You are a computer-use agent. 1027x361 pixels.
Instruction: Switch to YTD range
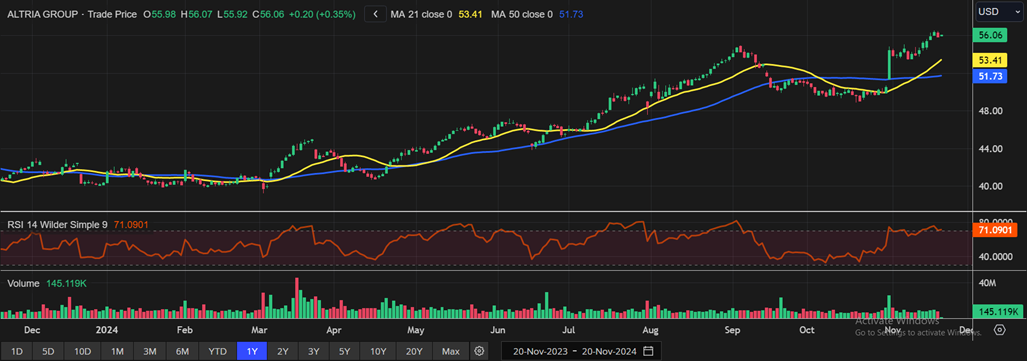[217, 351]
